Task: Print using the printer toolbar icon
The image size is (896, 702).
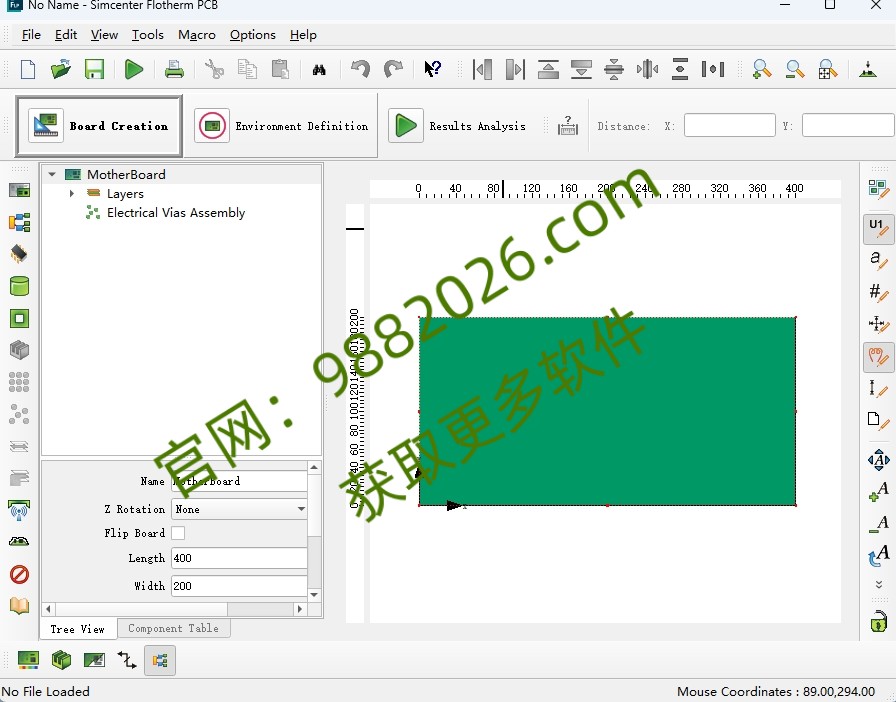Action: coord(174,69)
